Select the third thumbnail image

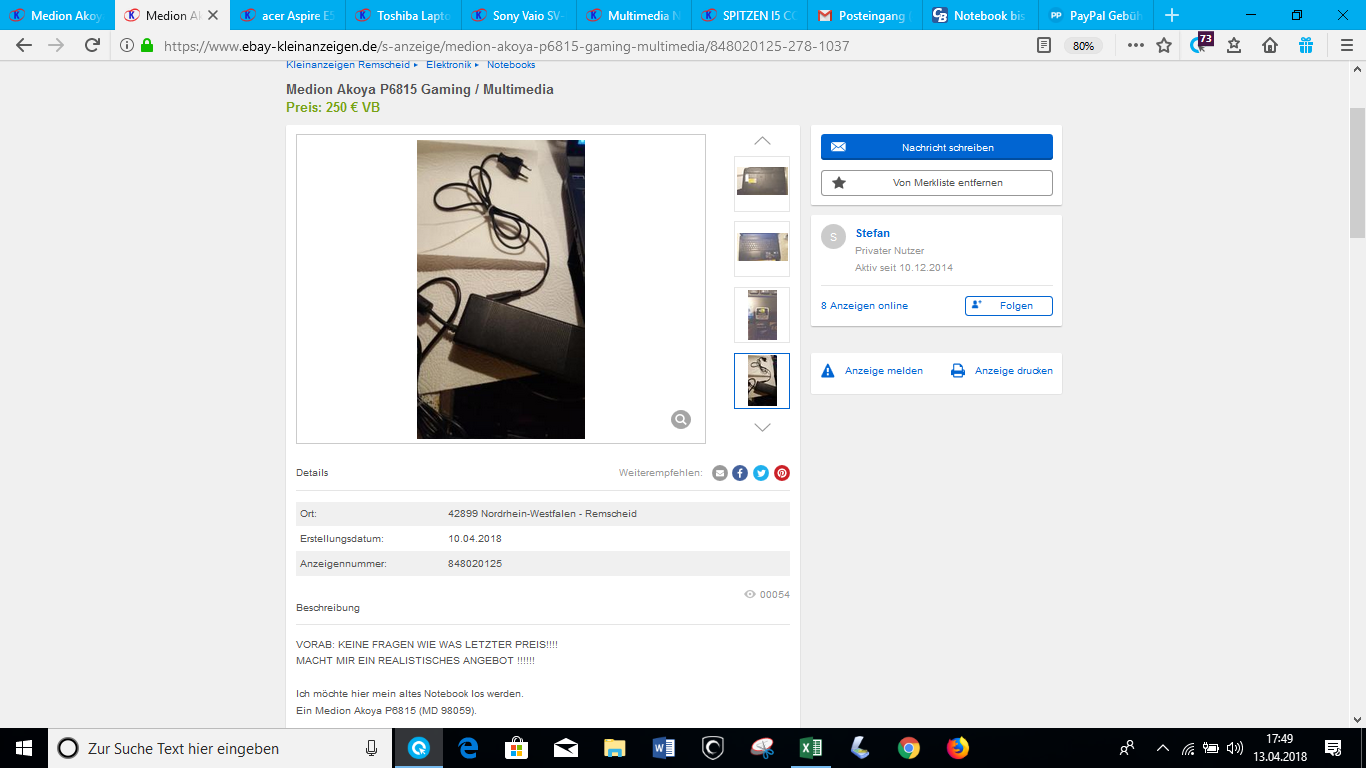762,315
